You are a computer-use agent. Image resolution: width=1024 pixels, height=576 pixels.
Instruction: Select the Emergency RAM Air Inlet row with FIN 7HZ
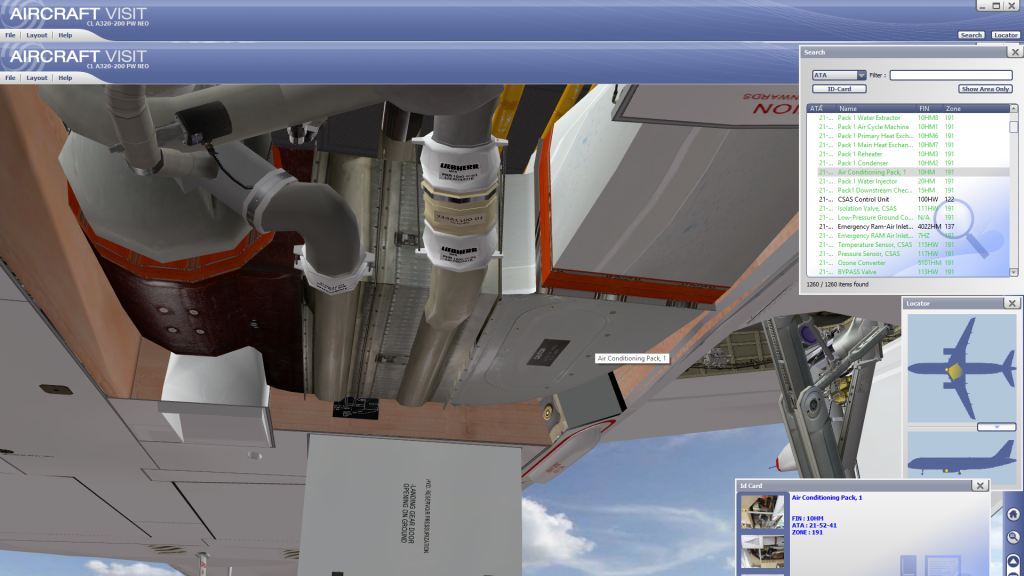point(908,236)
